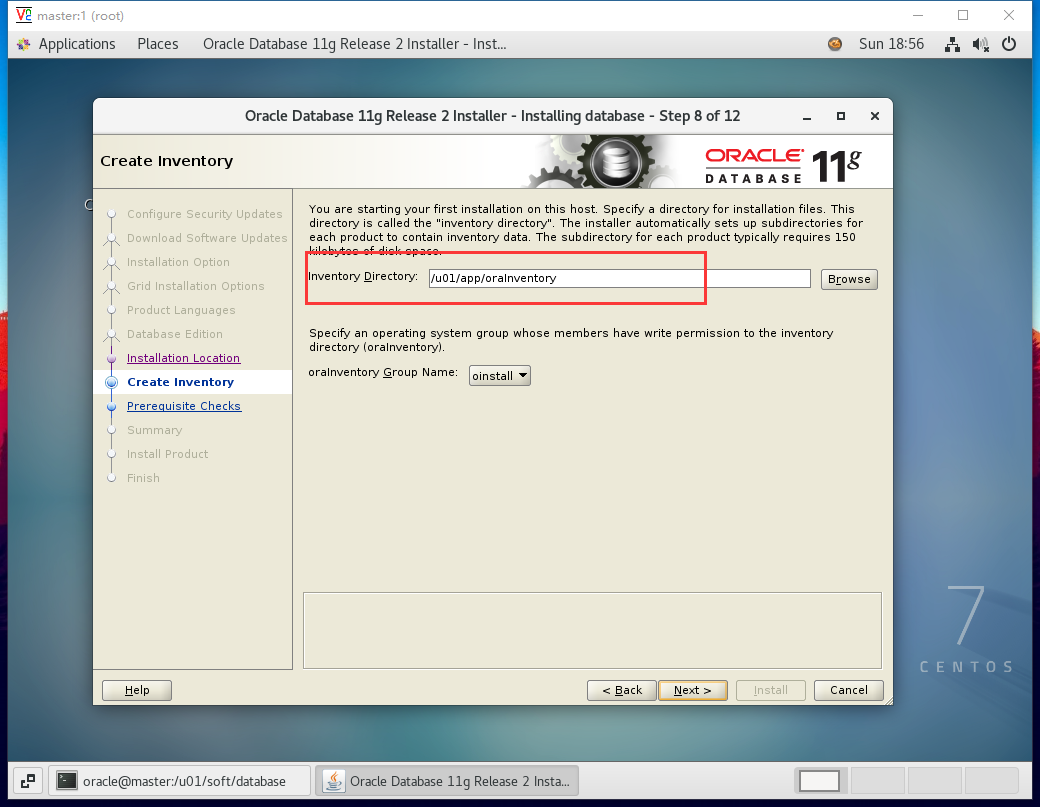
Task: Go to Prerequisite Checks step
Action: 184,406
